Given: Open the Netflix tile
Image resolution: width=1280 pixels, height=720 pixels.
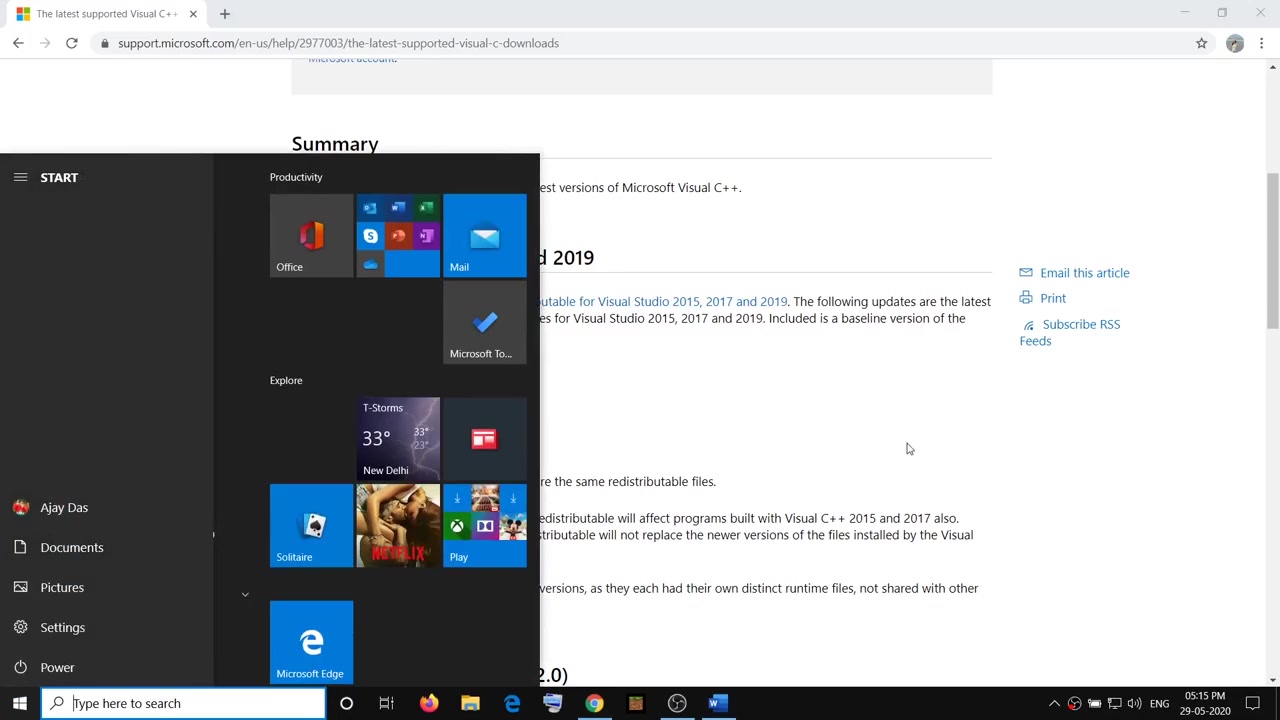Looking at the screenshot, I should click(x=398, y=525).
